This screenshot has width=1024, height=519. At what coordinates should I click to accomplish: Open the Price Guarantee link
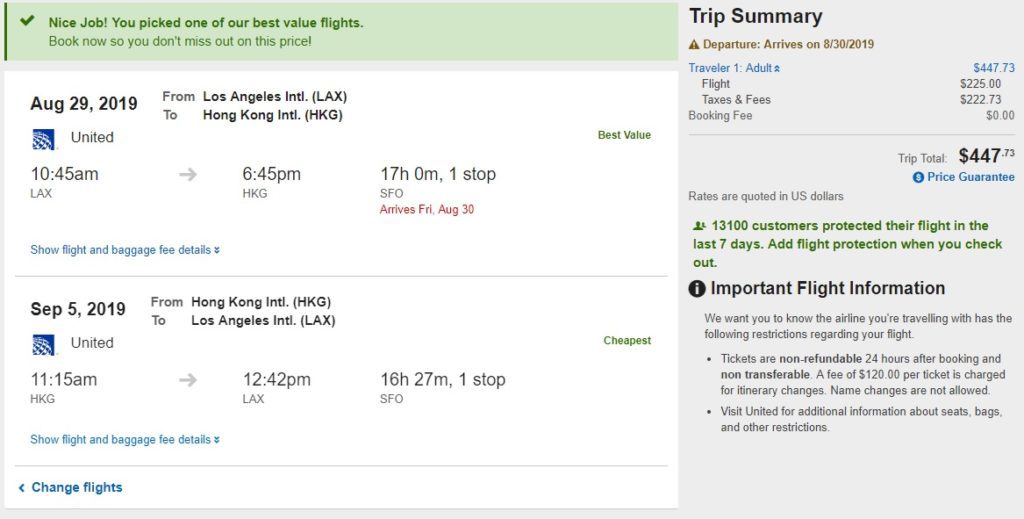point(970,177)
